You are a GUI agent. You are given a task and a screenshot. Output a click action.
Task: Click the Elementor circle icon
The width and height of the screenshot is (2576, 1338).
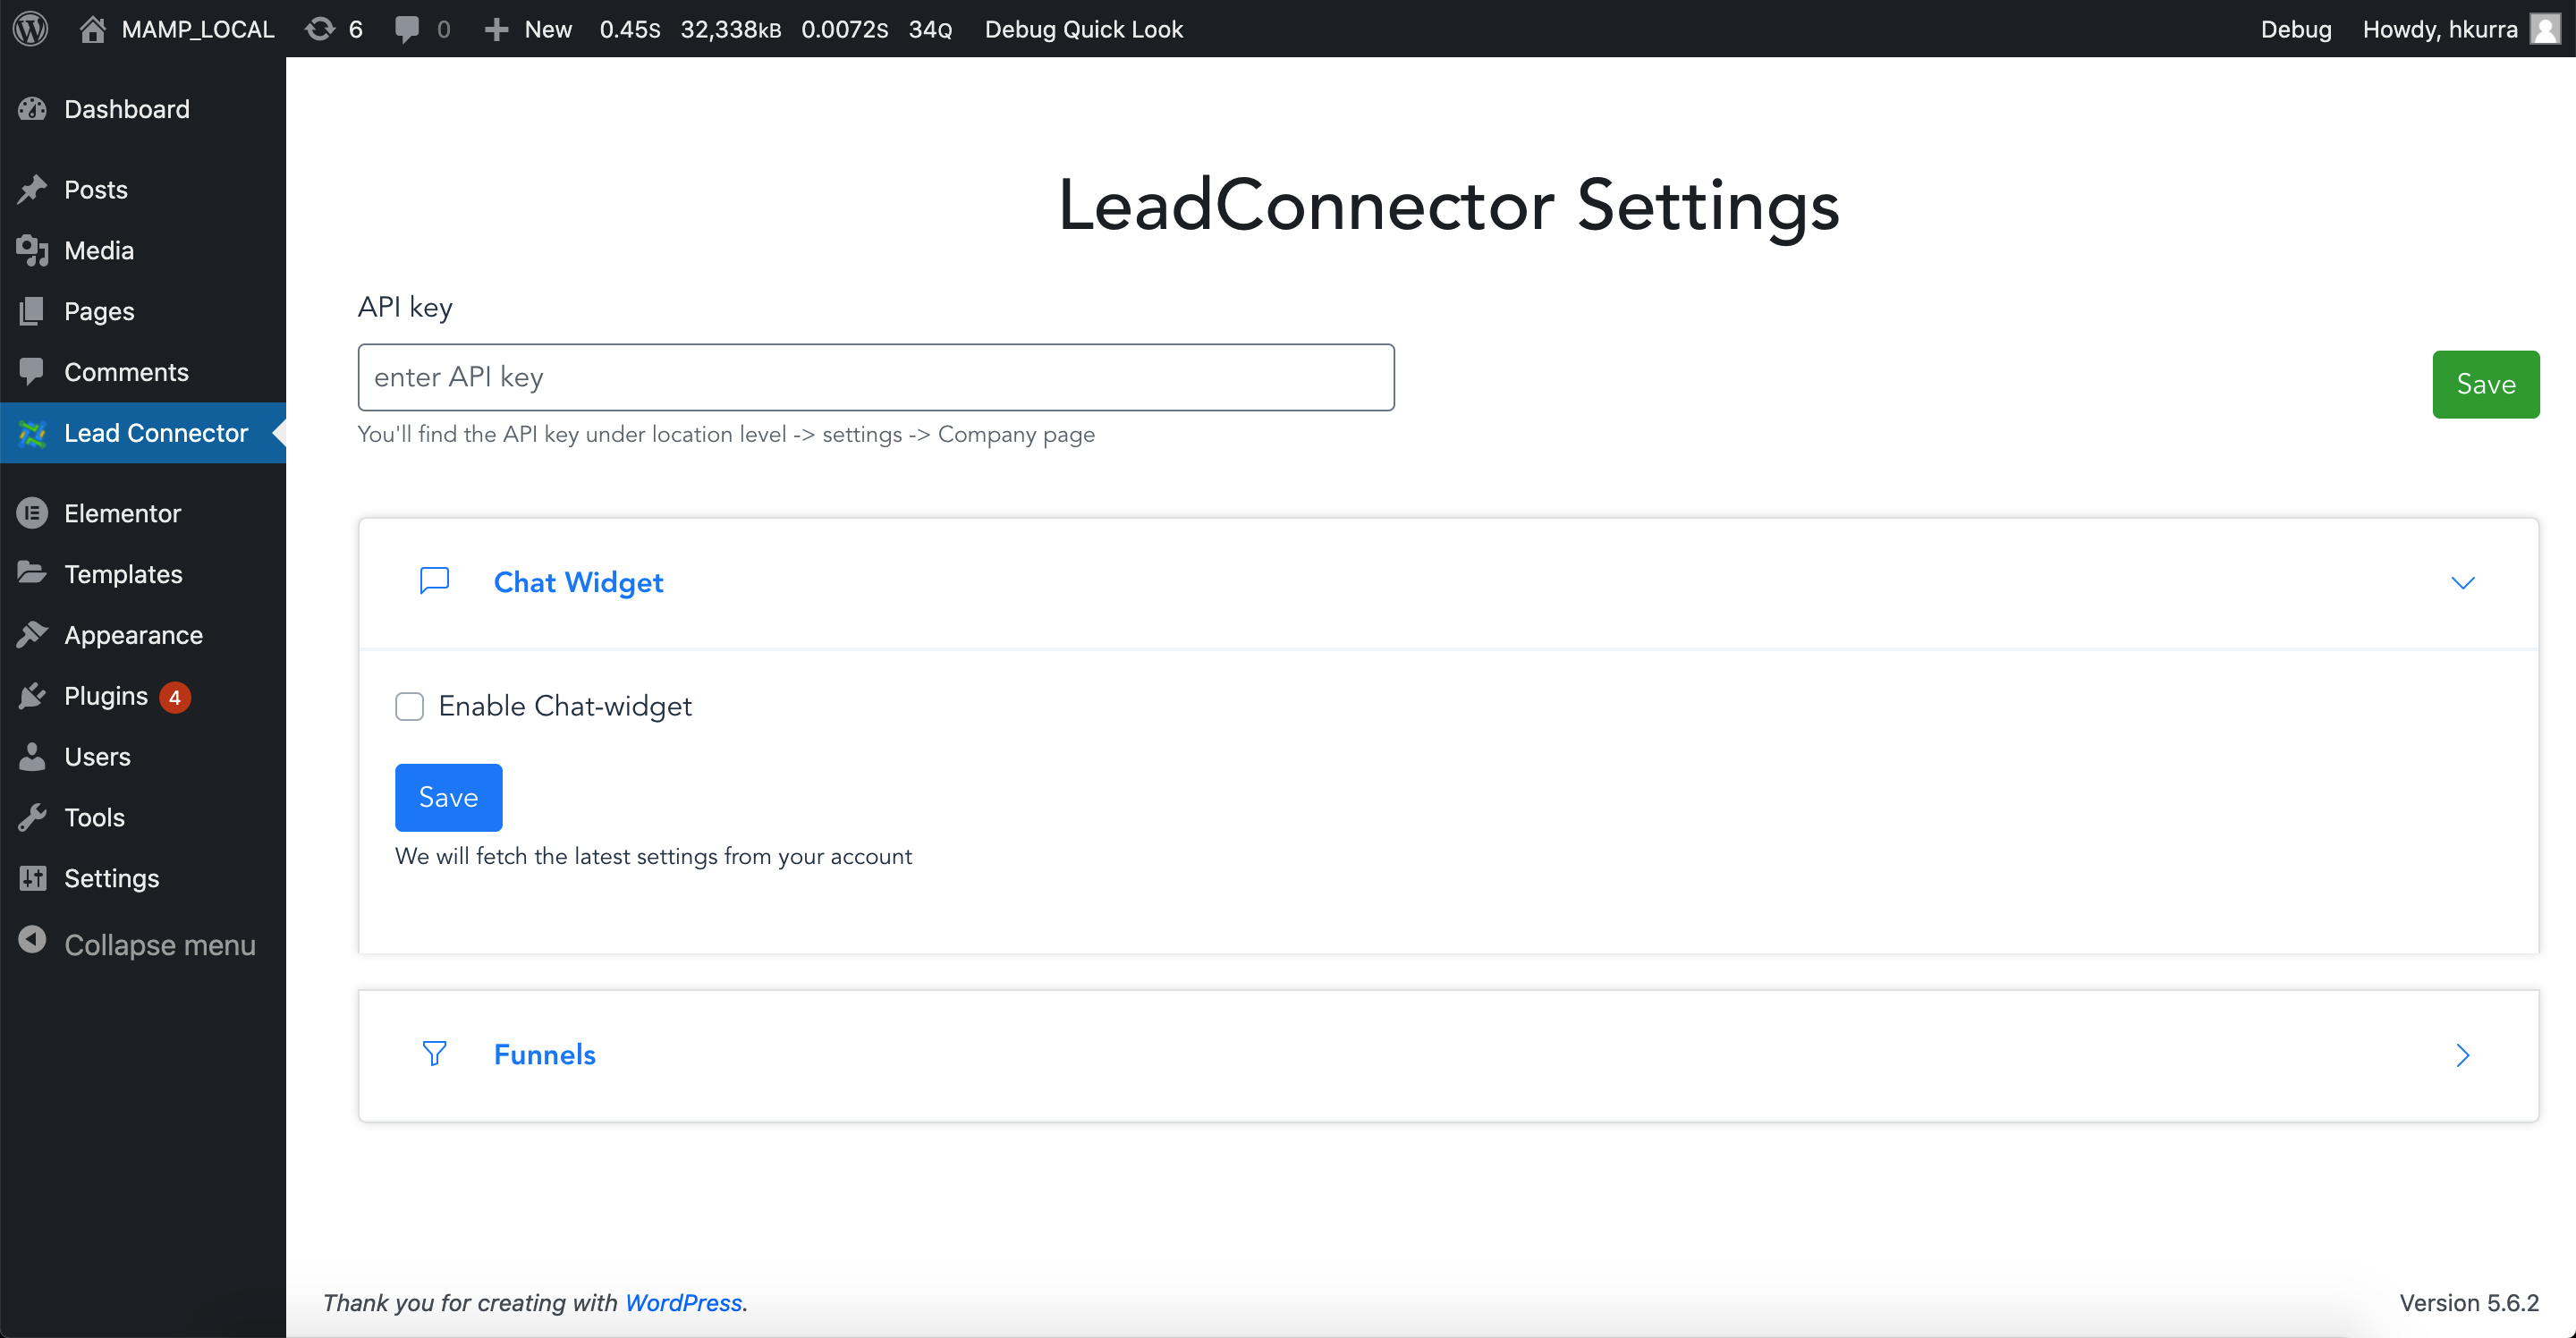pos(32,514)
